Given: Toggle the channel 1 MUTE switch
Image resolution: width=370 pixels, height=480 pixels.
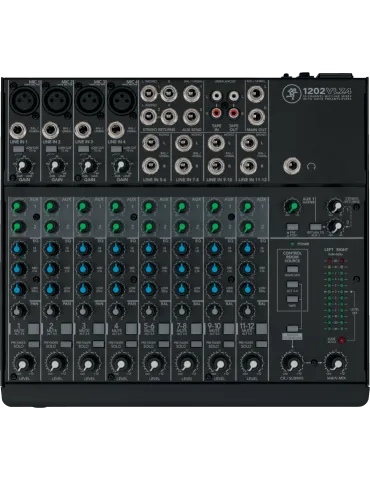Looking at the screenshot, I should coord(34,329).
